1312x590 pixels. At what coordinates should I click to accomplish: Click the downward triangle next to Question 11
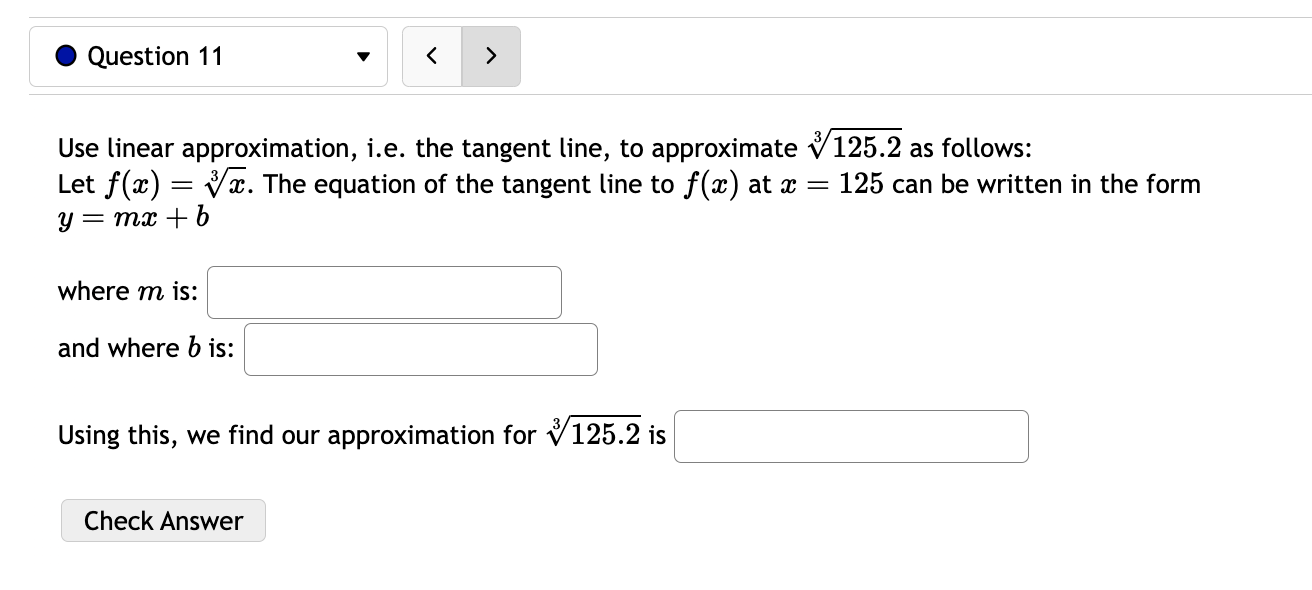363,57
